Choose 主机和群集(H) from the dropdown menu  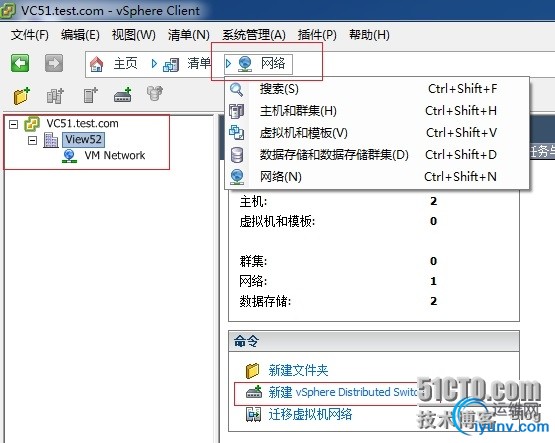pyautogui.click(x=377, y=111)
